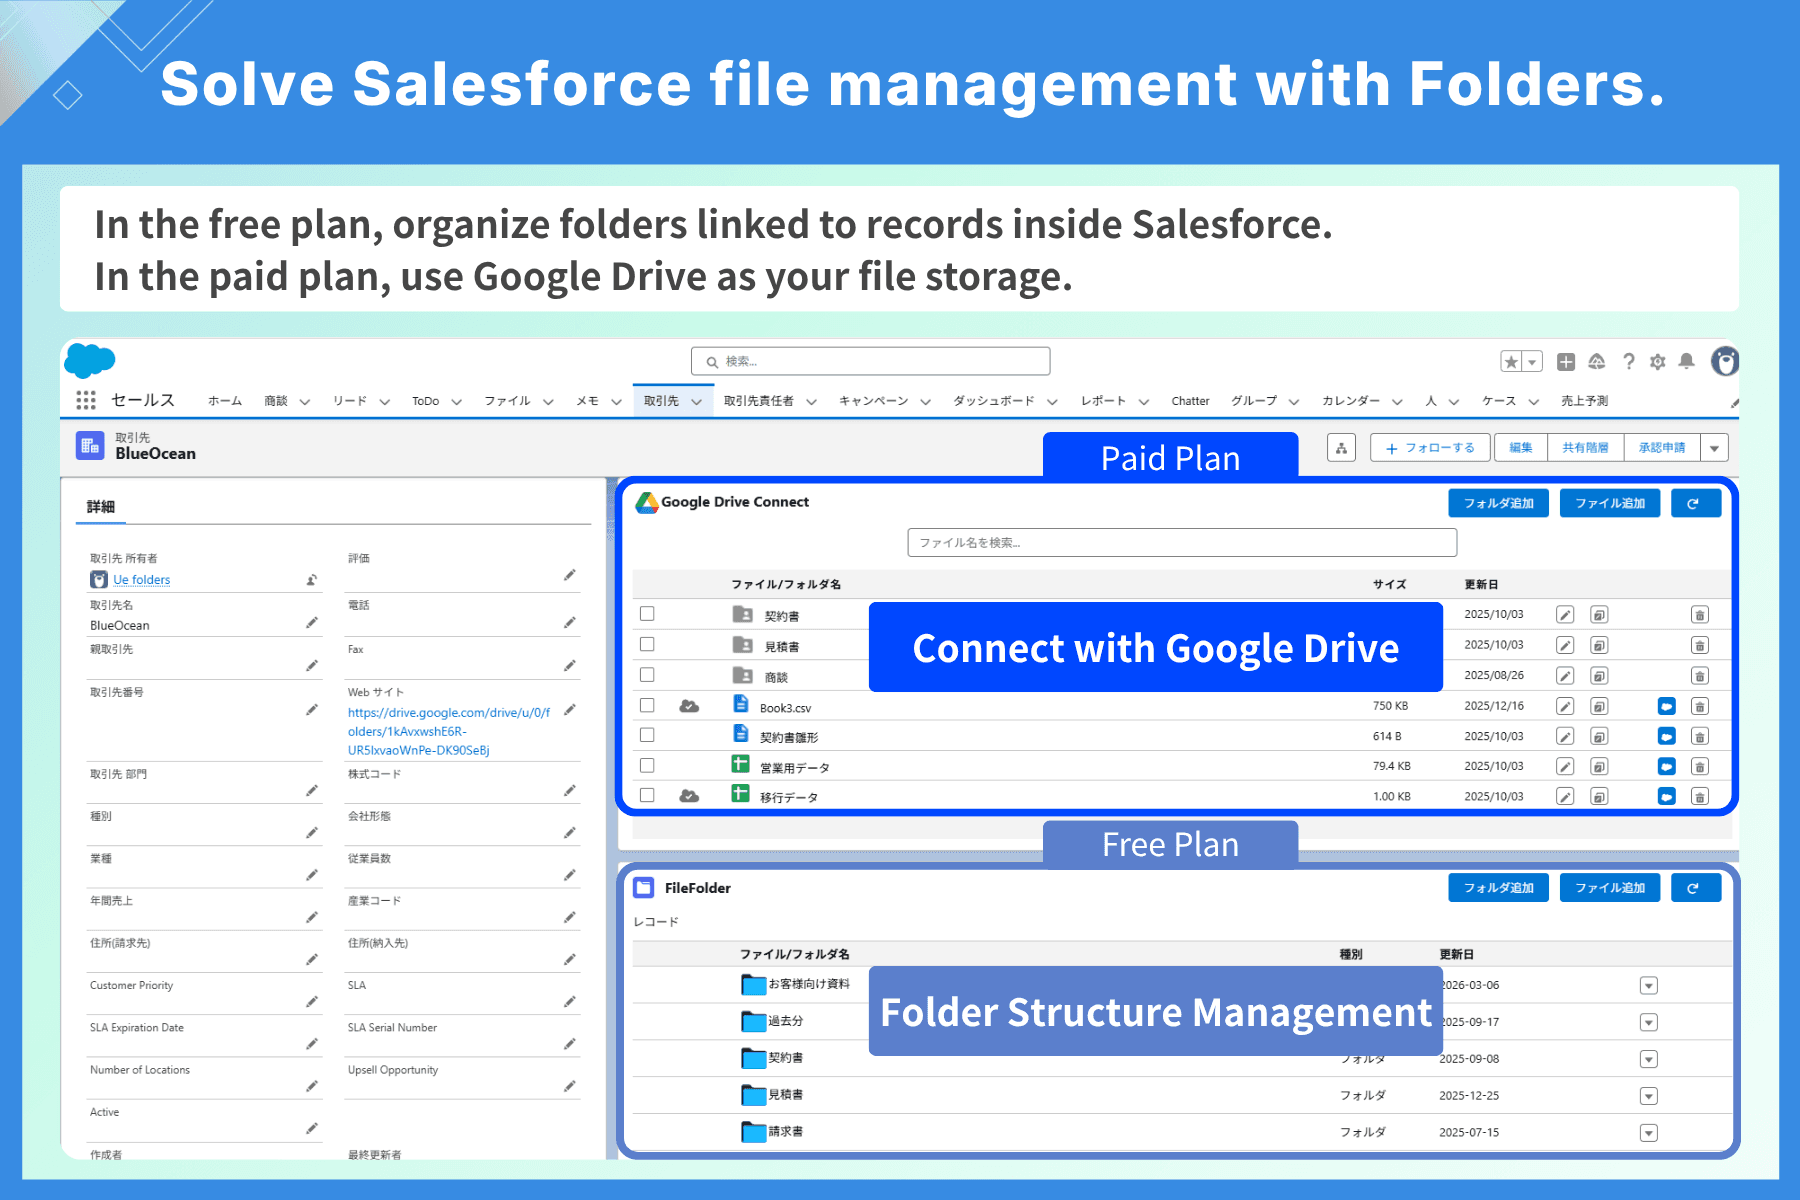Image resolution: width=1800 pixels, height=1200 pixels.
Task: Click ファイル追加 in the FileFolder panel
Action: (1610, 888)
